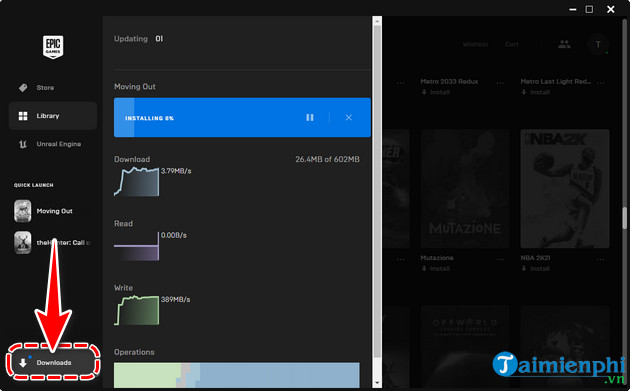Click the NBA 2K21 game cover

tap(565, 188)
